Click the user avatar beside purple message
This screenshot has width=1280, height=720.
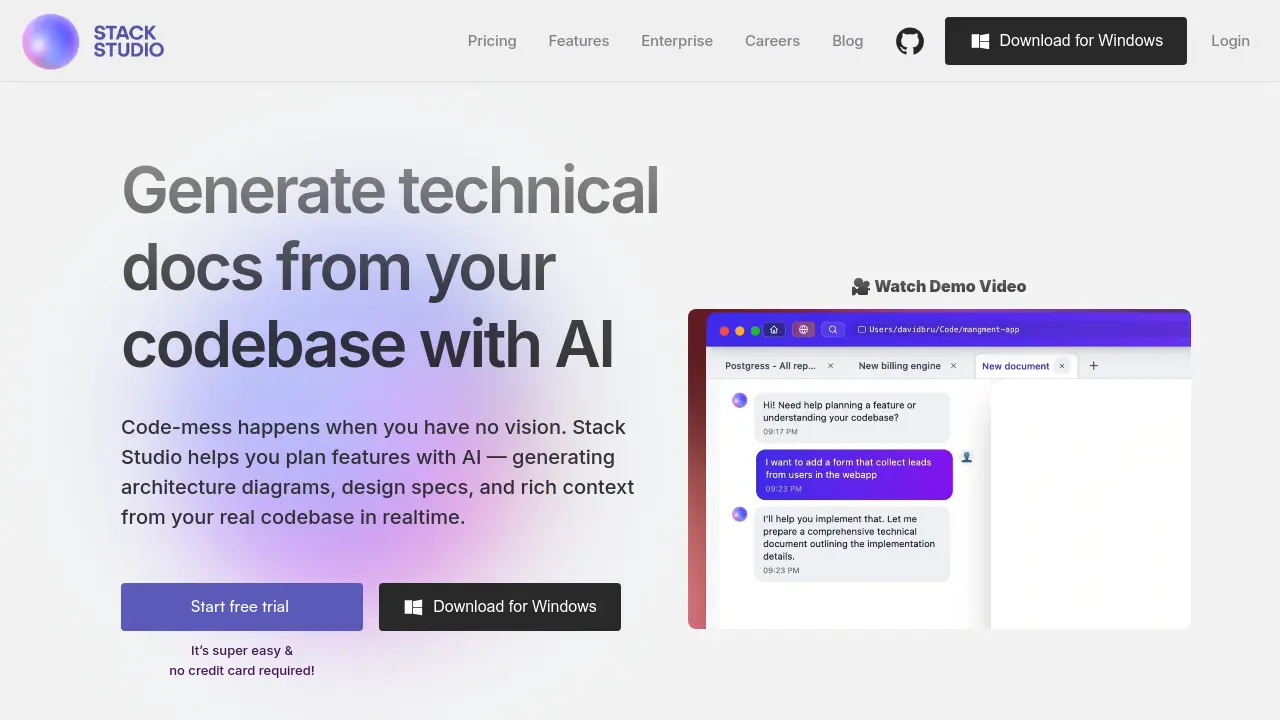[967, 457]
